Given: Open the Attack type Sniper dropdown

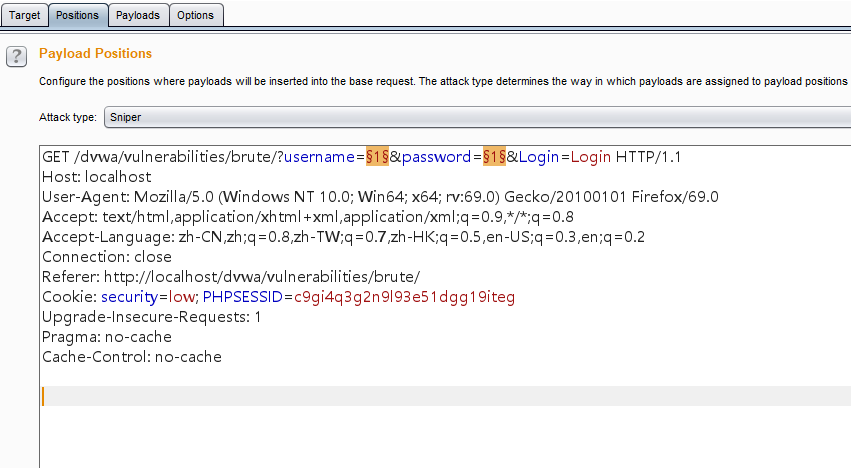Looking at the screenshot, I should 478,117.
